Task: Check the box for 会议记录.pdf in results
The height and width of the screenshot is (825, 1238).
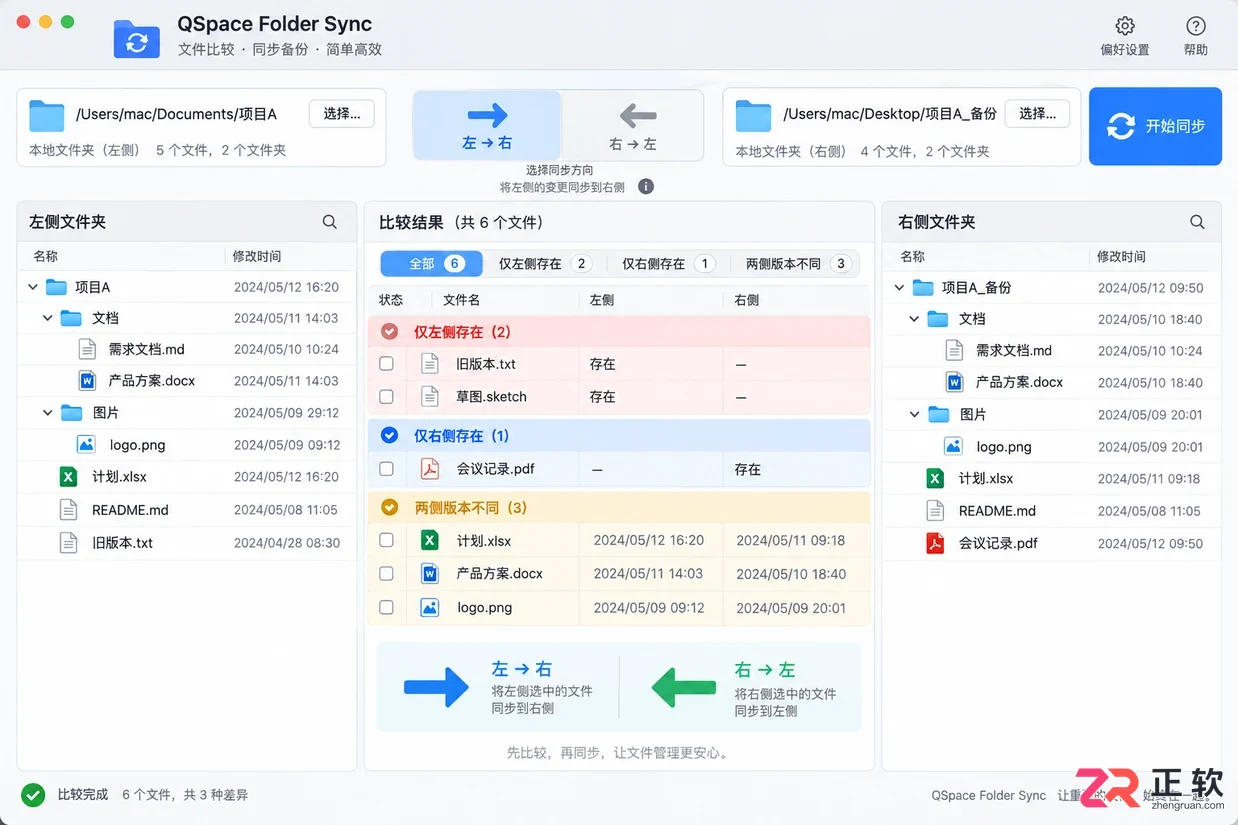Action: 386,468
